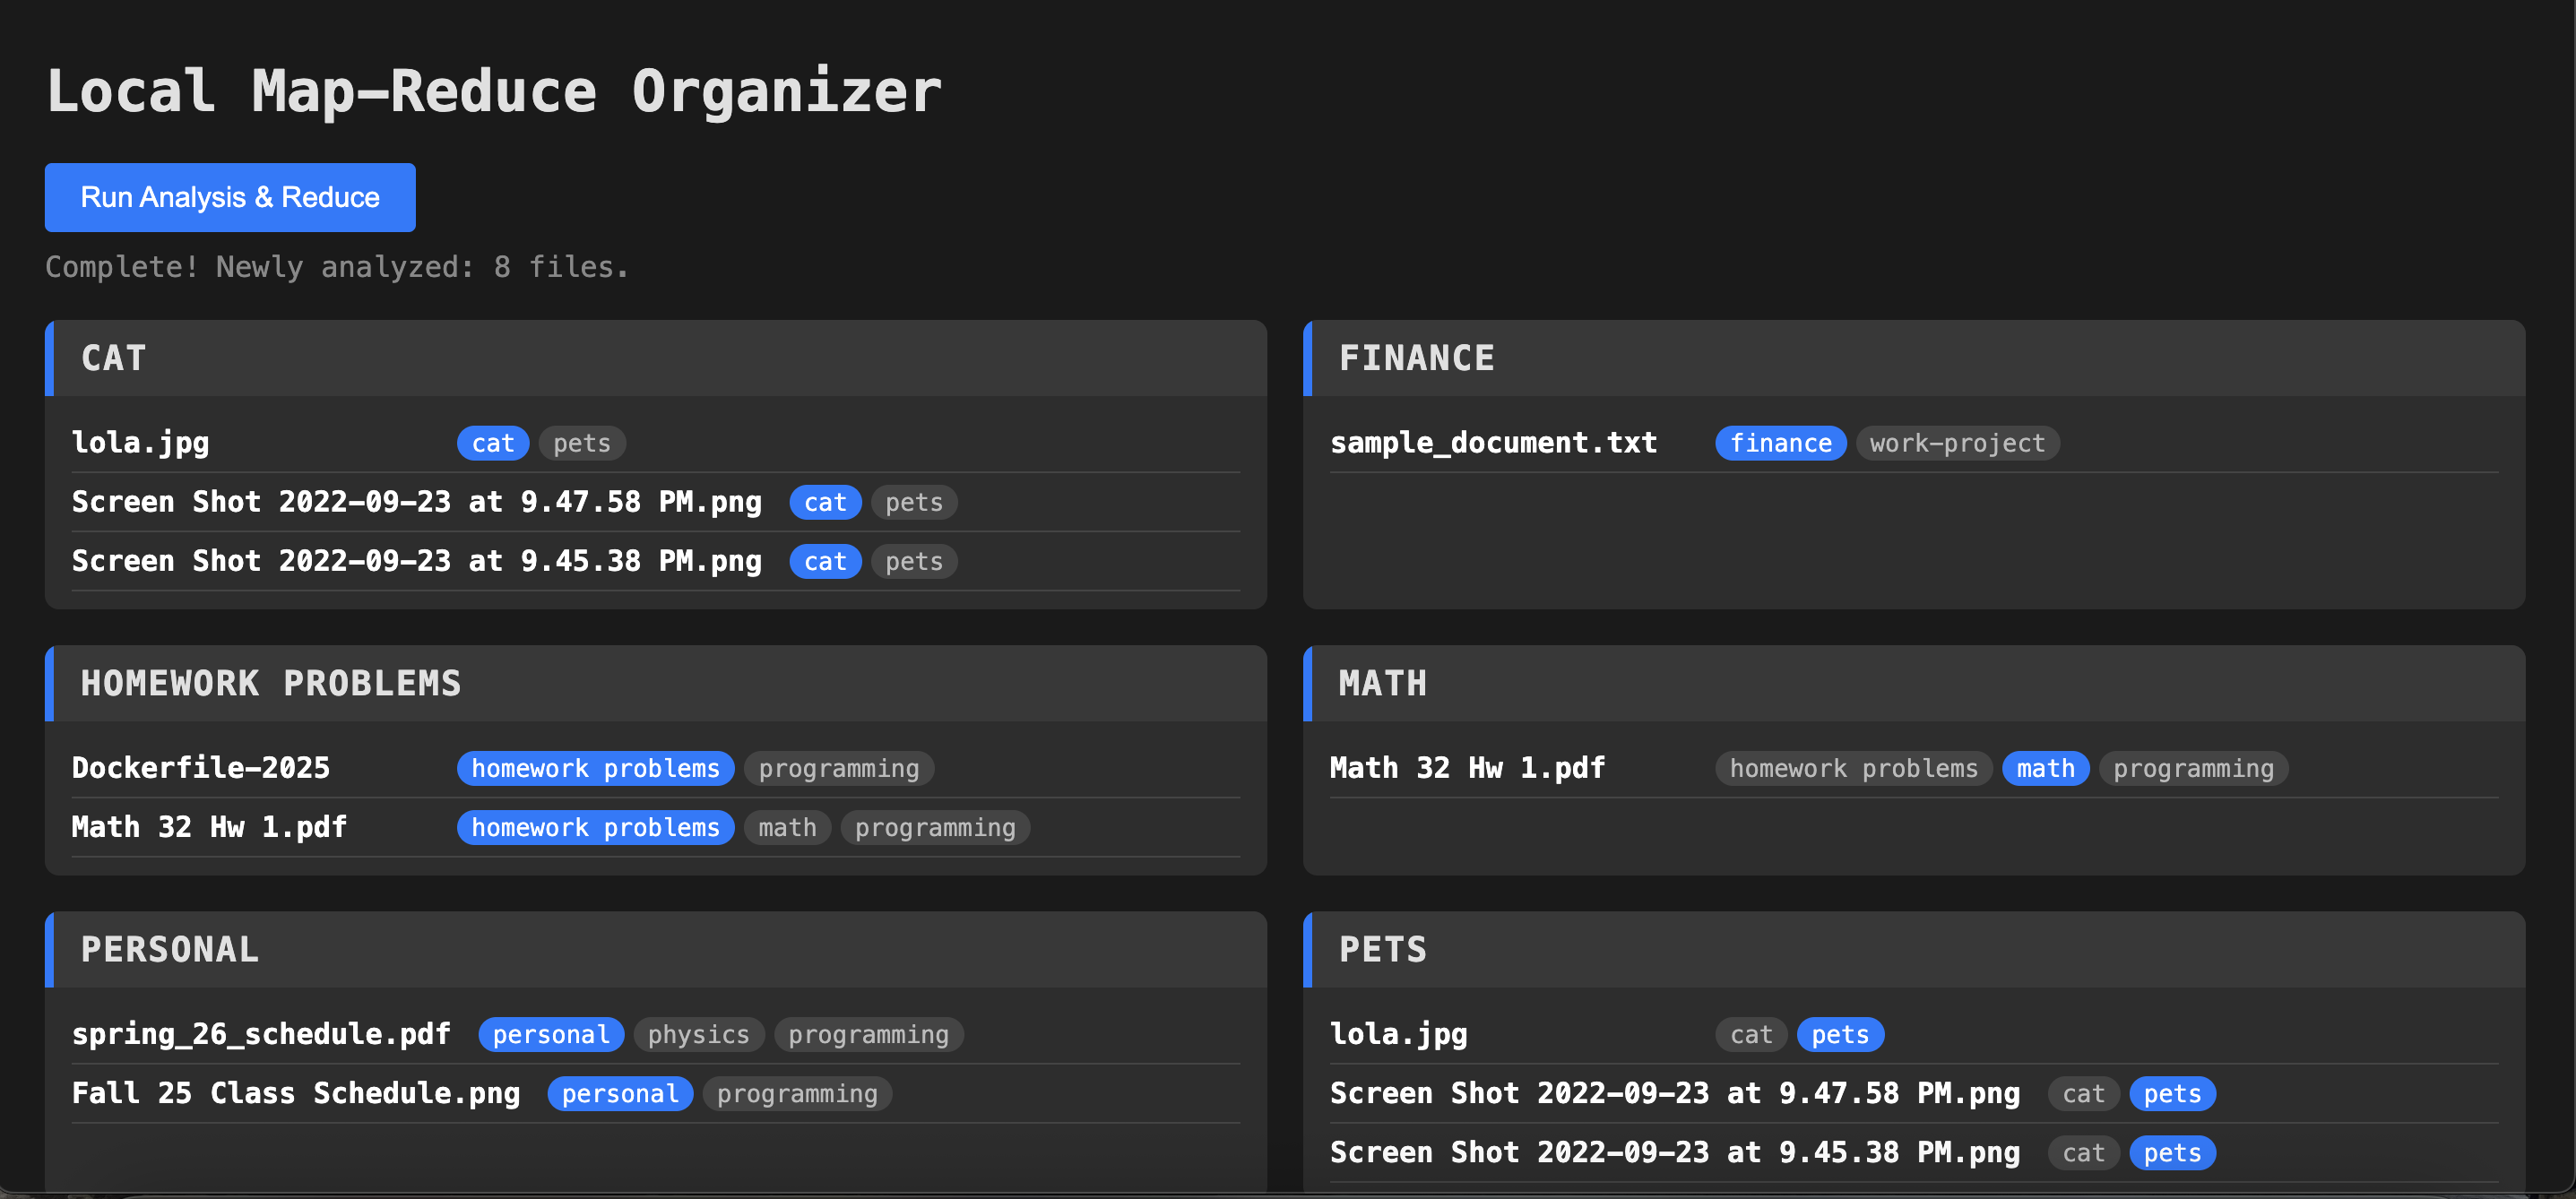Click spring_26_schedule.pdf file entry
This screenshot has width=2576, height=1199.
260,1034
